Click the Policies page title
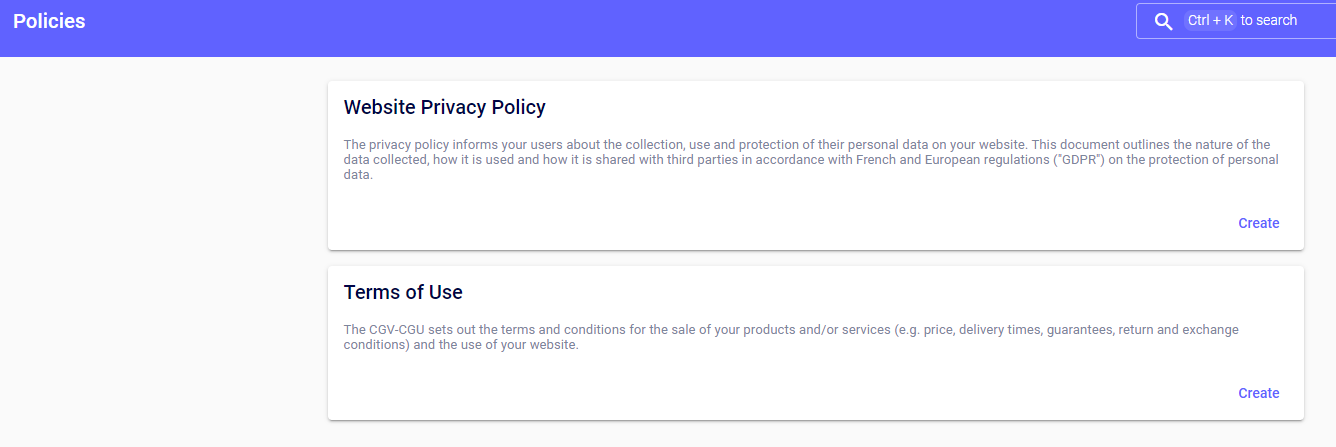This screenshot has width=1336, height=447. [x=49, y=21]
